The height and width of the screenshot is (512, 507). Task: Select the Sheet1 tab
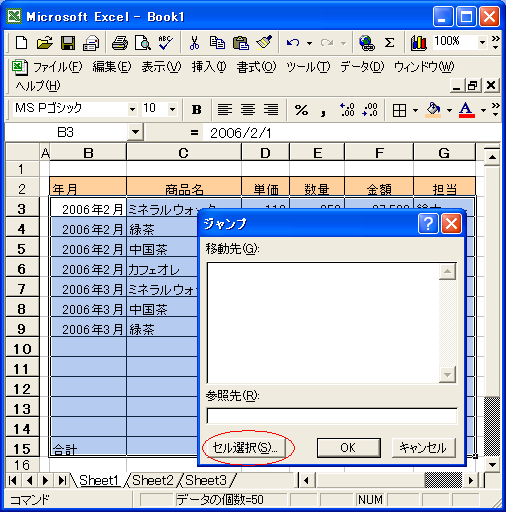pos(99,480)
